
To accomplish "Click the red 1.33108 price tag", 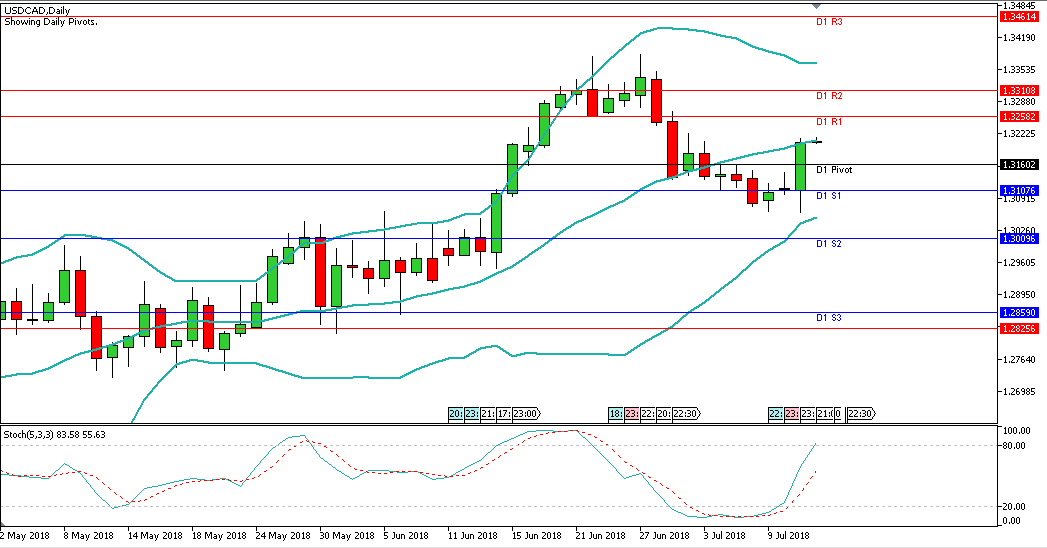I will [1021, 90].
